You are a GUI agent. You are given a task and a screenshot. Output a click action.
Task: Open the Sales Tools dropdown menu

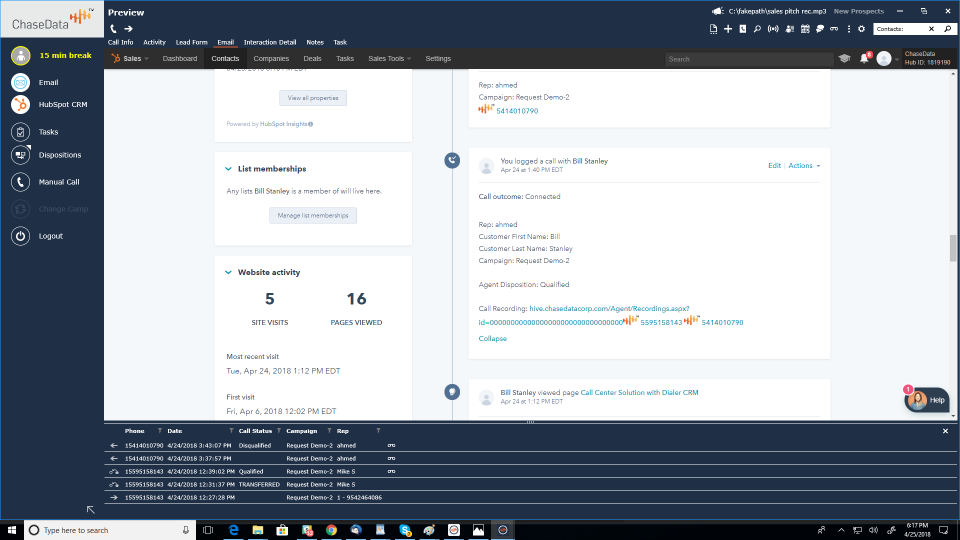pos(389,59)
